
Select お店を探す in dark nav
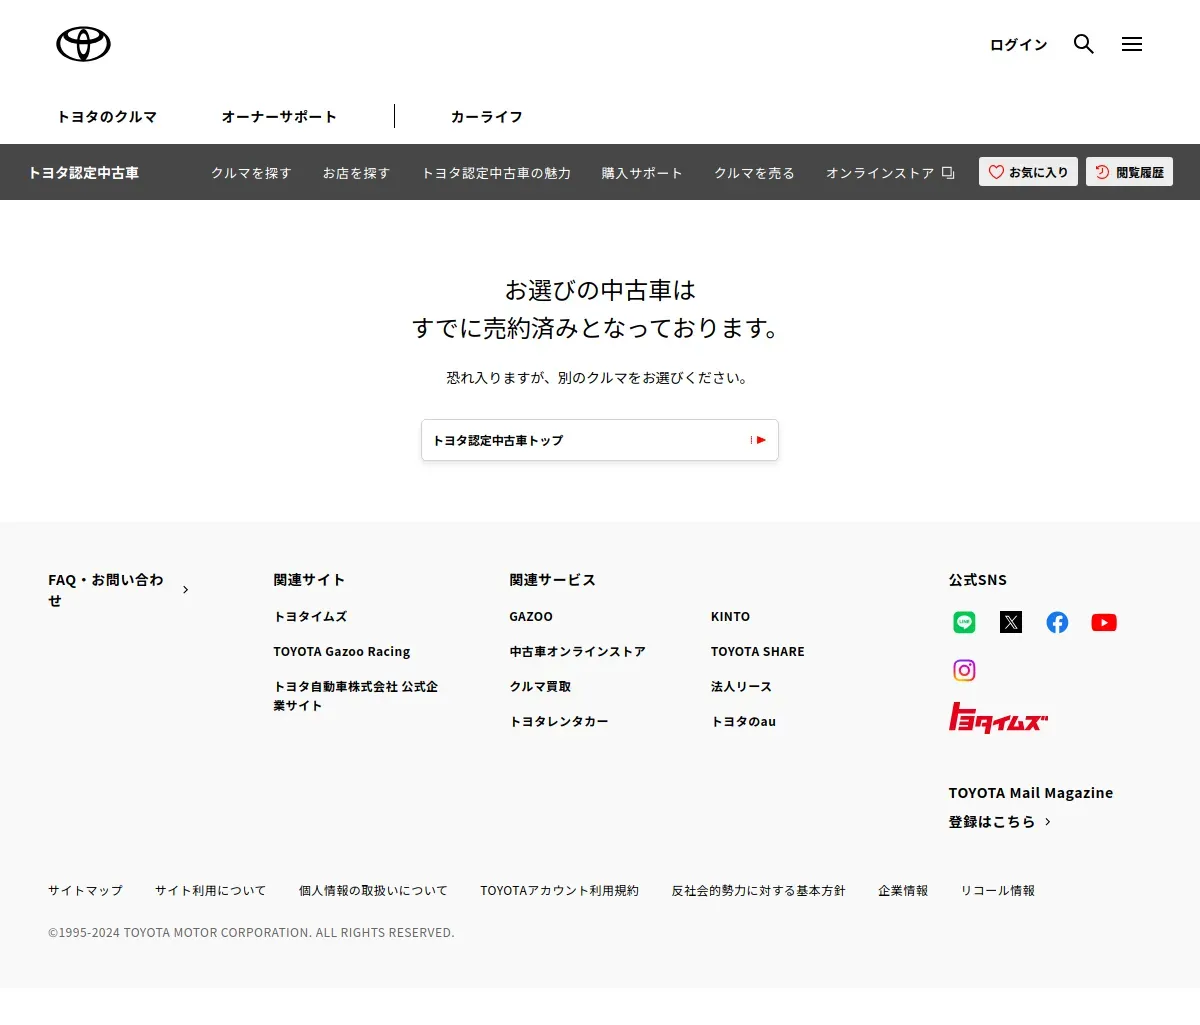[356, 173]
